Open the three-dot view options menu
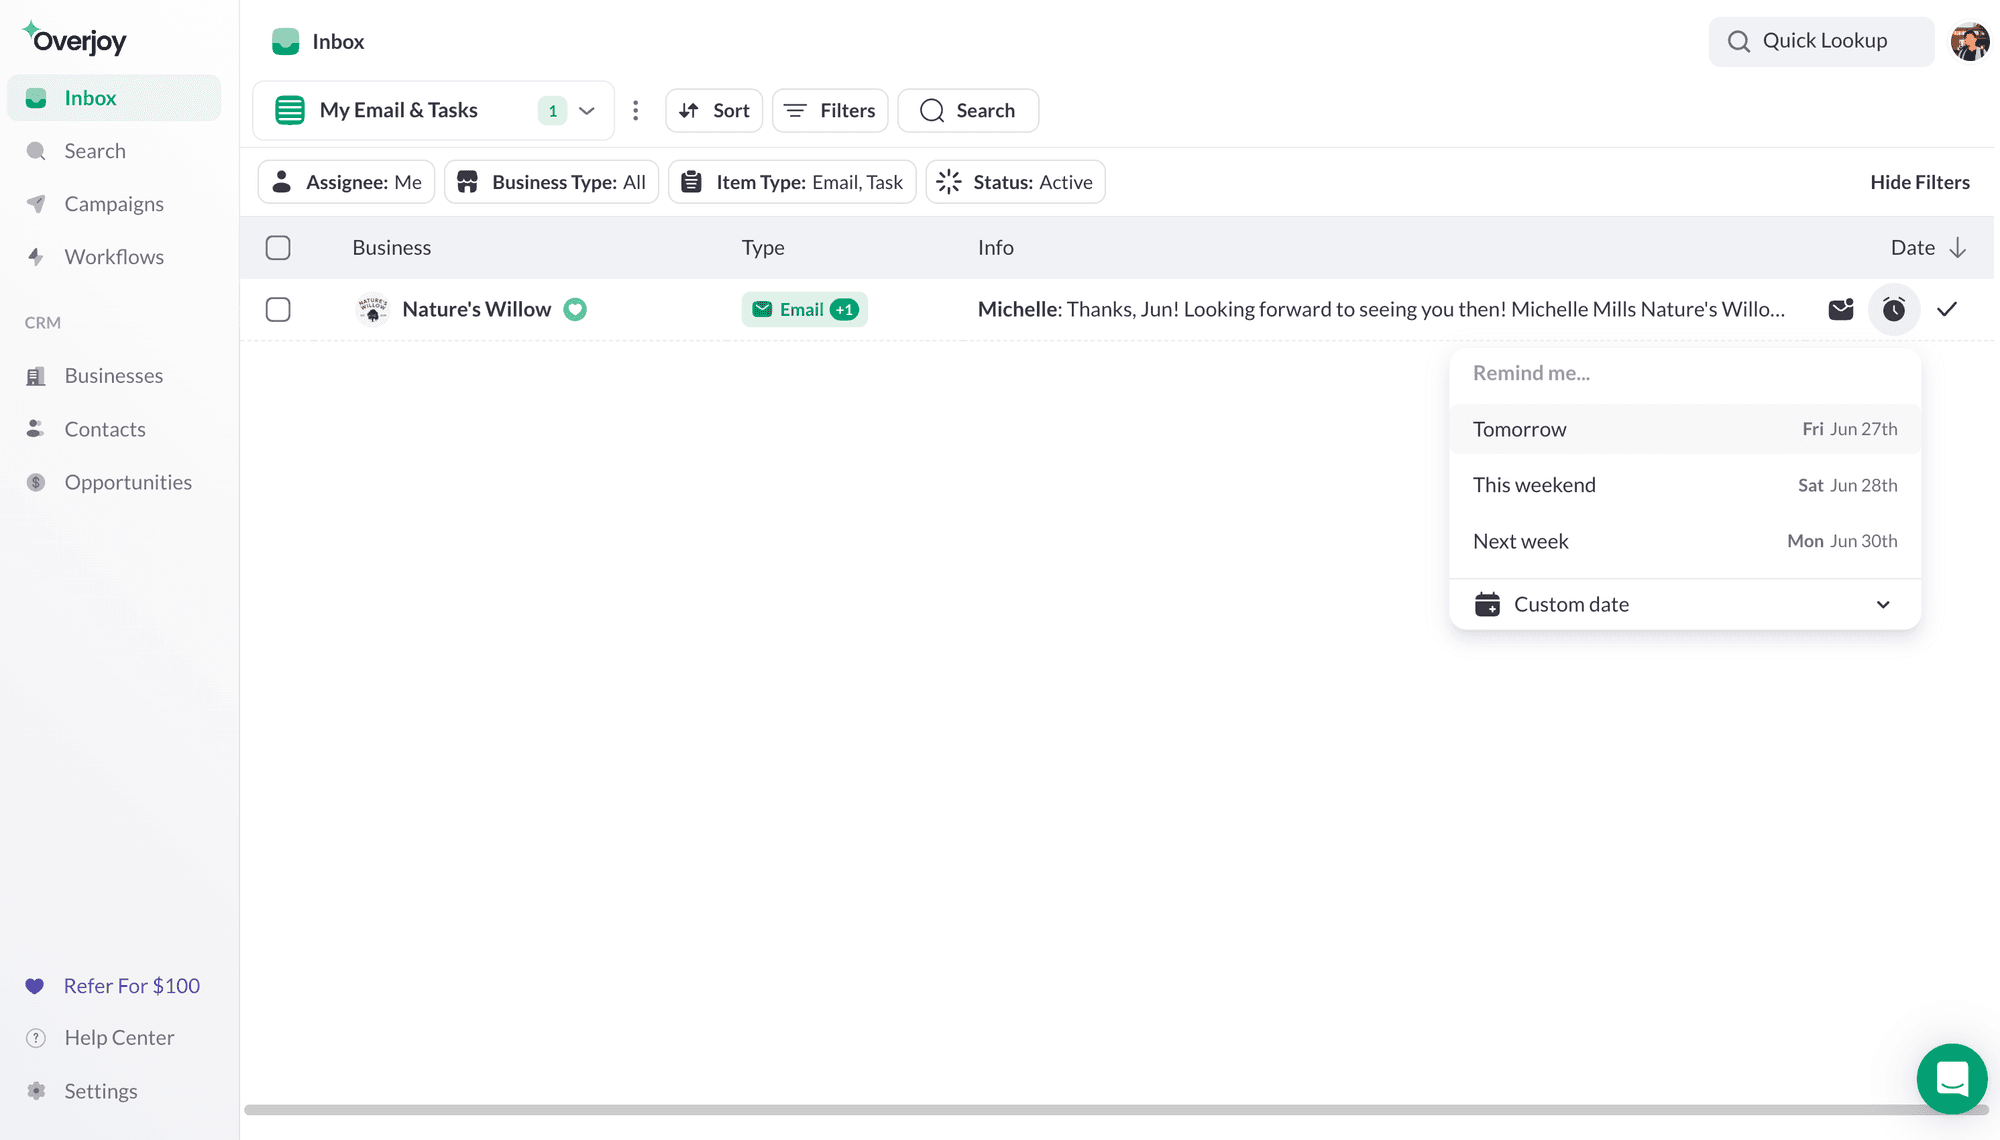The width and height of the screenshot is (2000, 1140). pyautogui.click(x=635, y=110)
